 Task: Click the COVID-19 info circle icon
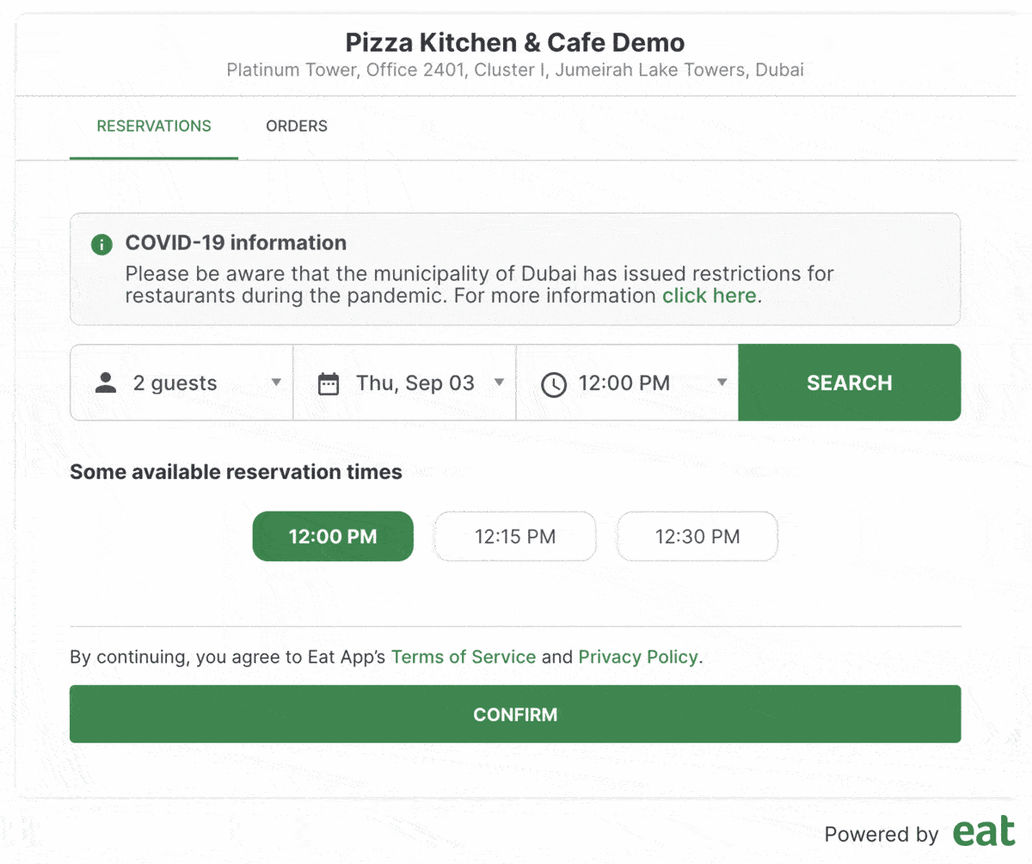(x=101, y=244)
